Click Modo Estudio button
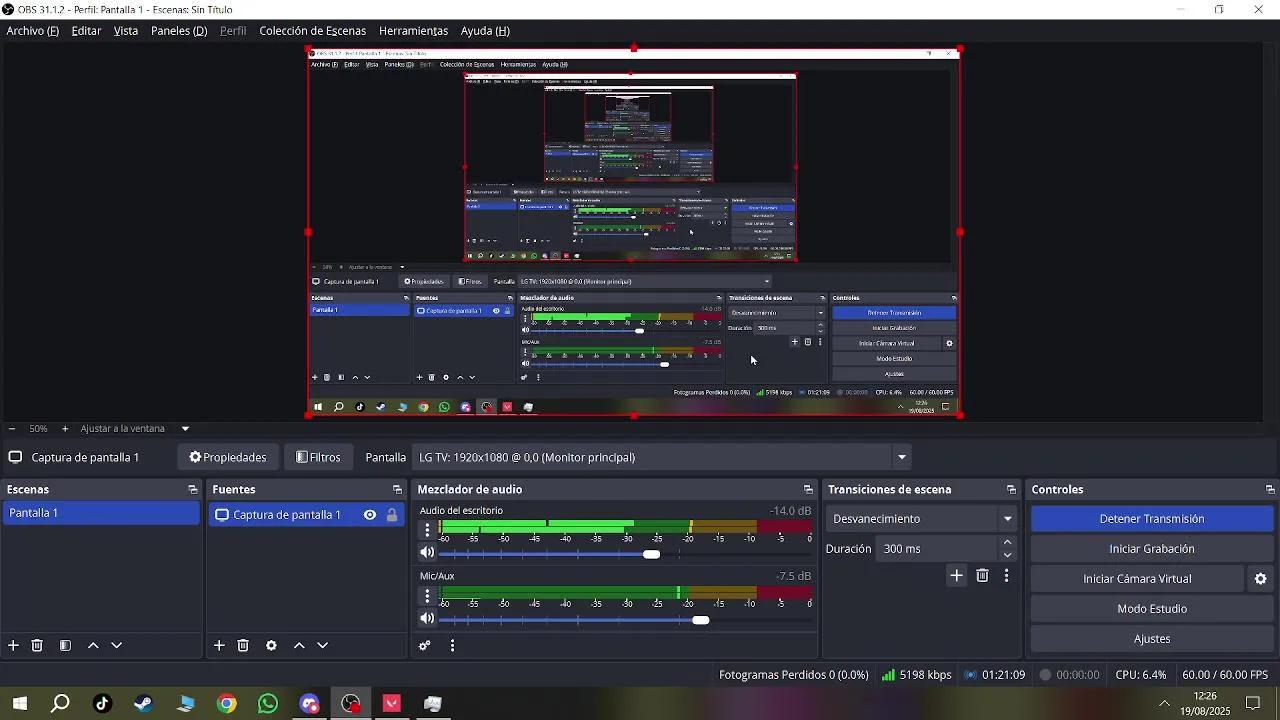 pyautogui.click(x=1152, y=609)
